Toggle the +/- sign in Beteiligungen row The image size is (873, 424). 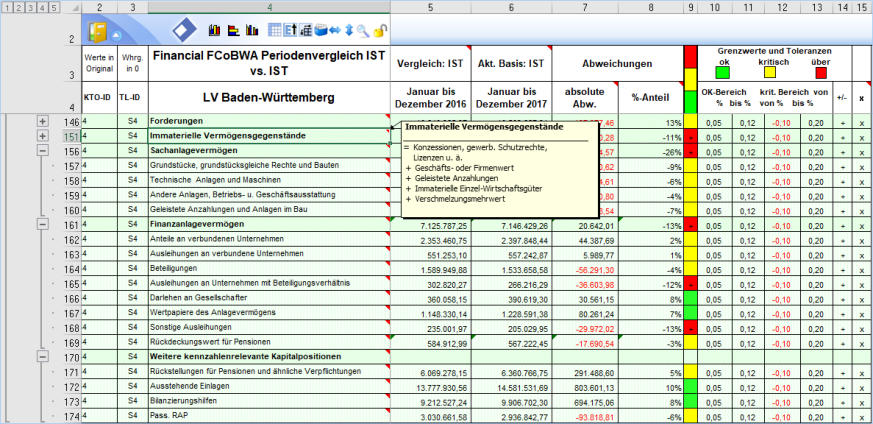pyautogui.click(x=842, y=269)
